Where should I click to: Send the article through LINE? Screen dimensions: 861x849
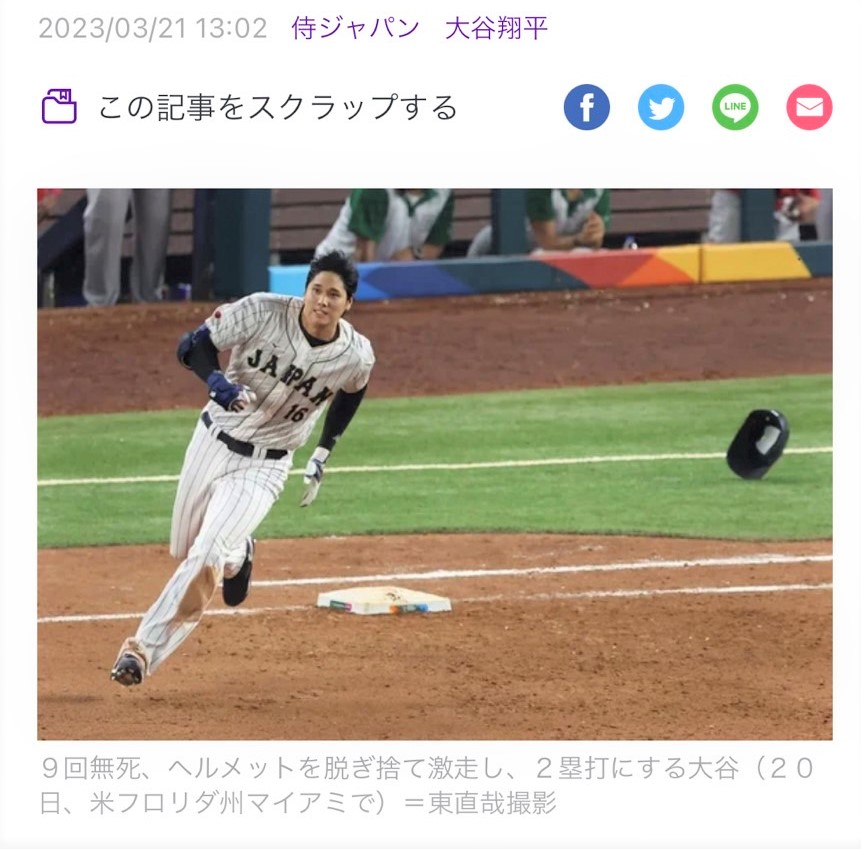[735, 107]
